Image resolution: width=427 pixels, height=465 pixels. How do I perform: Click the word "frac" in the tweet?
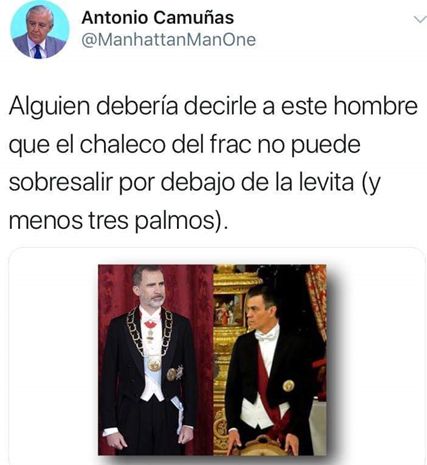(x=231, y=144)
